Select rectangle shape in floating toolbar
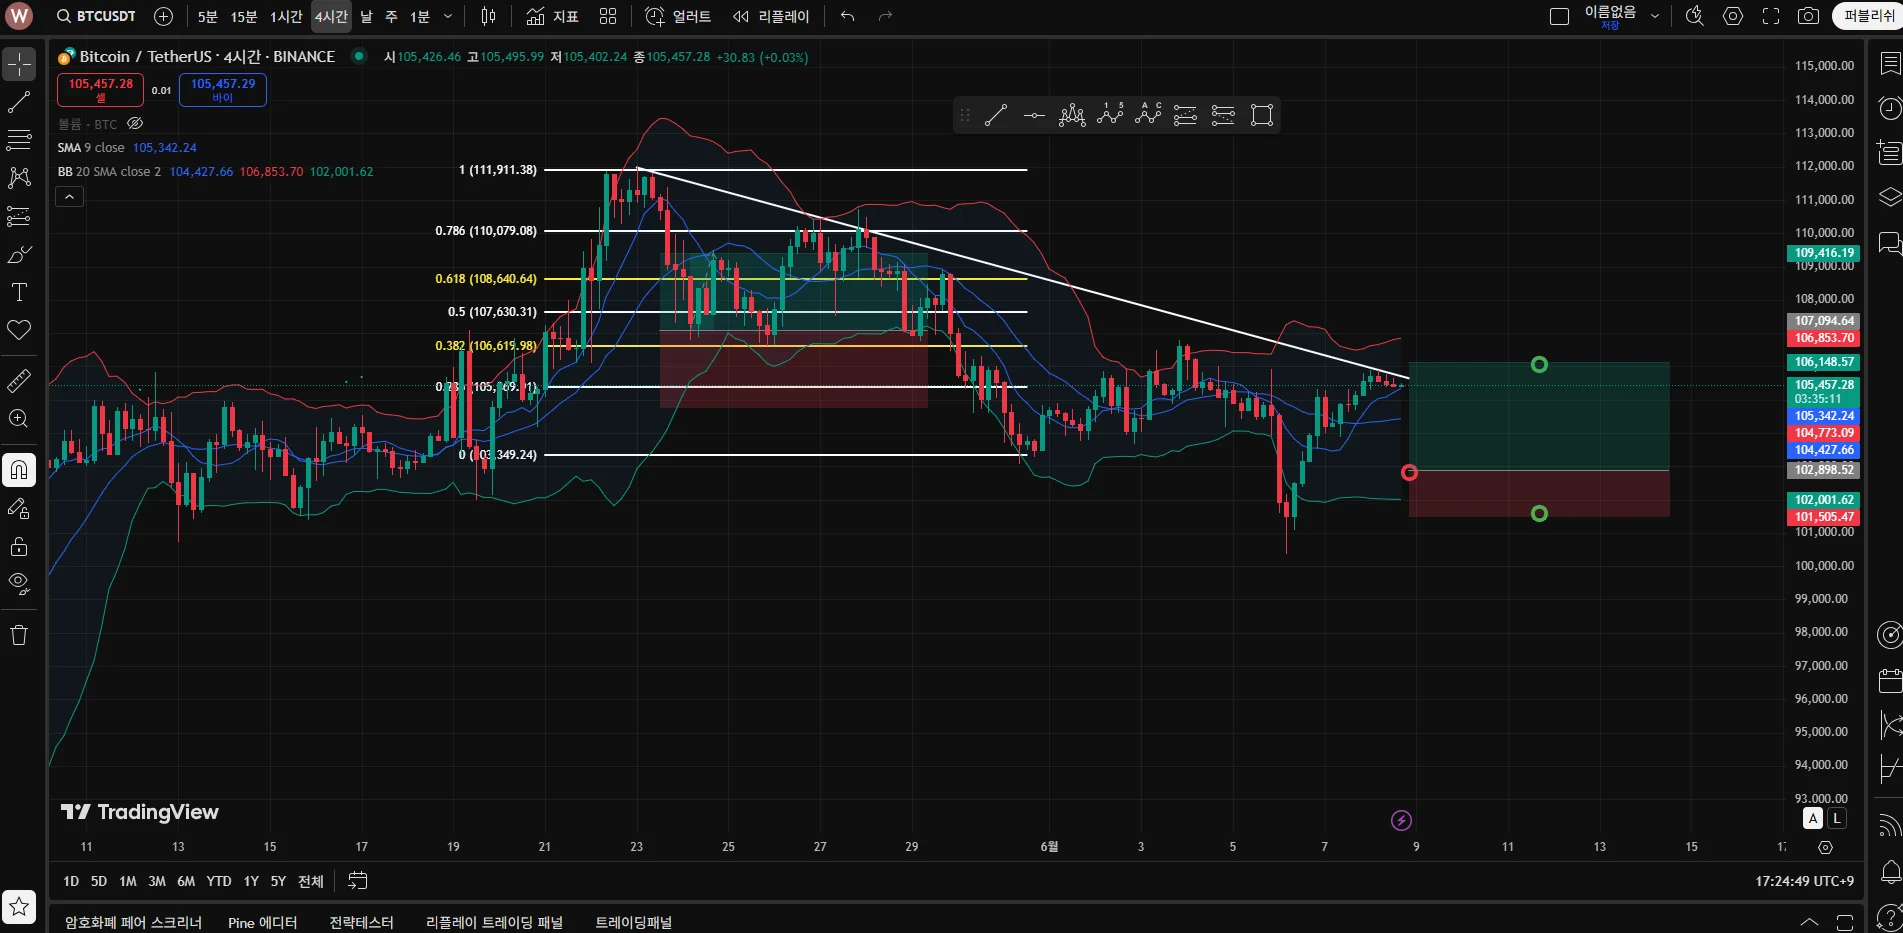Viewport: 1903px width, 933px height. 1262,116
